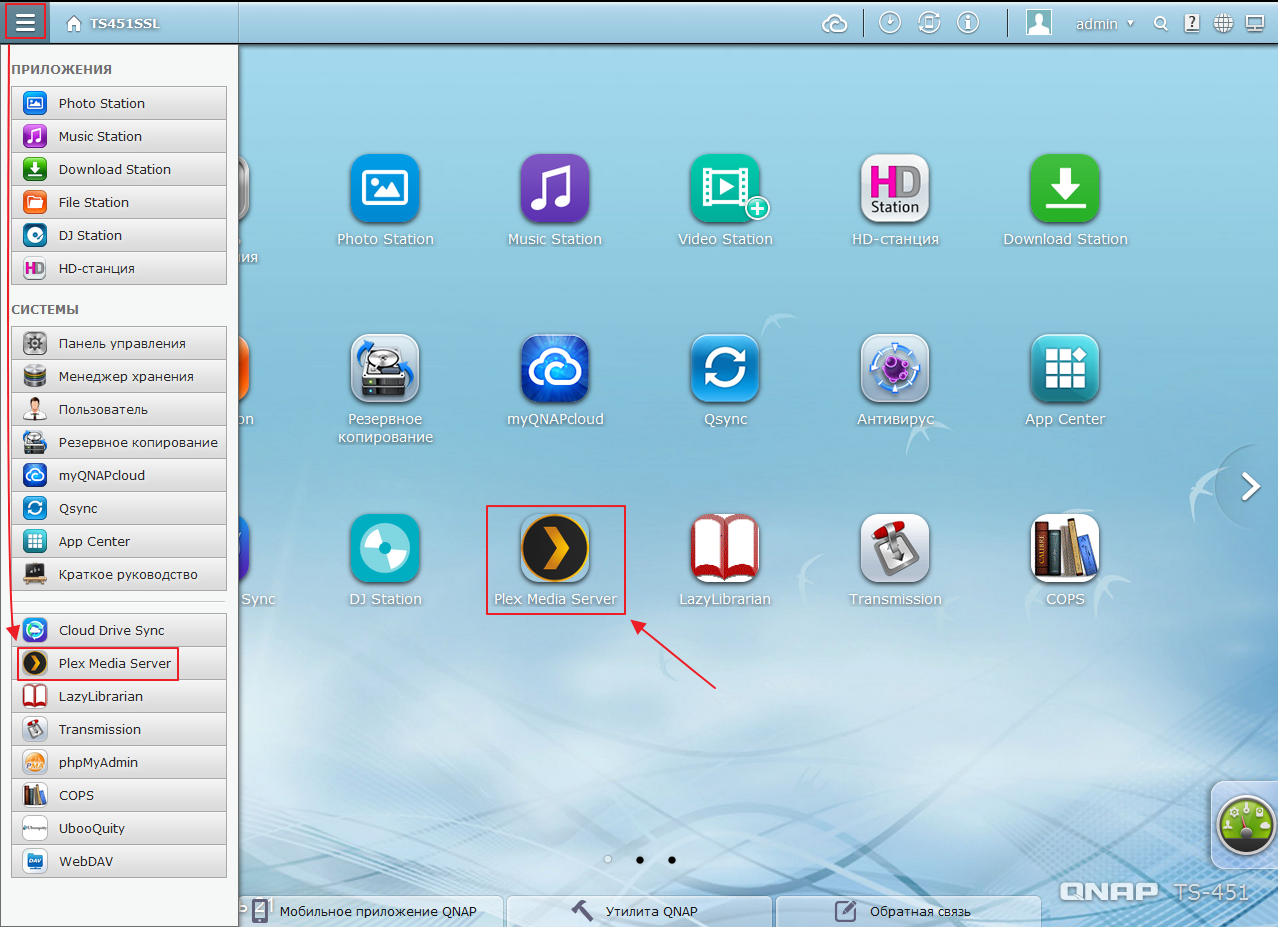
Task: Open COPS in the side menu
Action: [x=119, y=795]
